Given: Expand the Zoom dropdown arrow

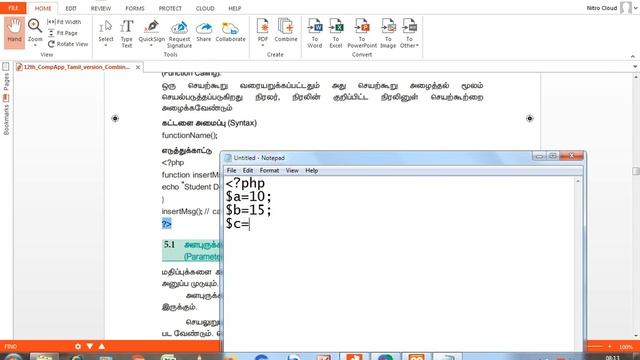Looking at the screenshot, I should click(35, 45).
